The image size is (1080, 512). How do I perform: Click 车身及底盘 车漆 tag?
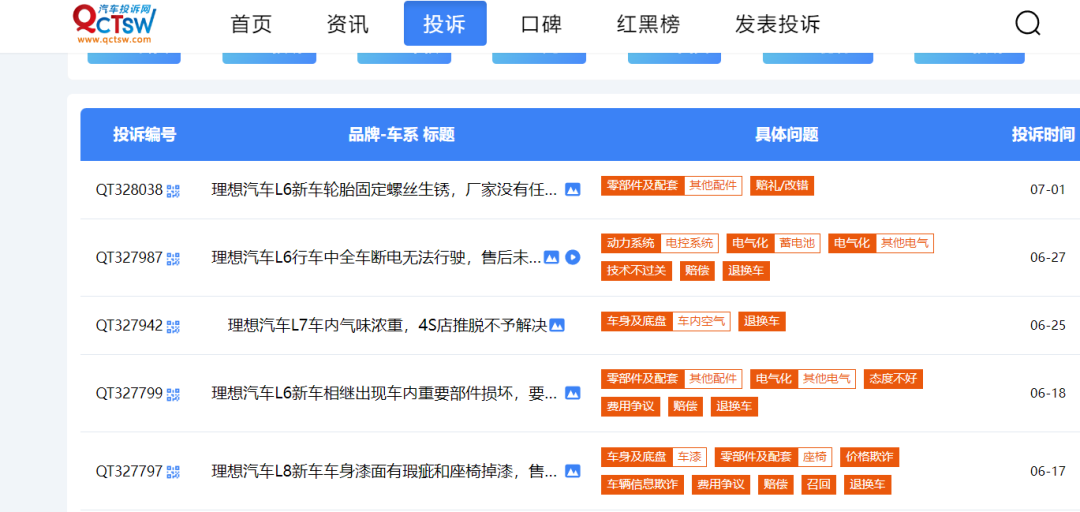pyautogui.click(x=654, y=457)
